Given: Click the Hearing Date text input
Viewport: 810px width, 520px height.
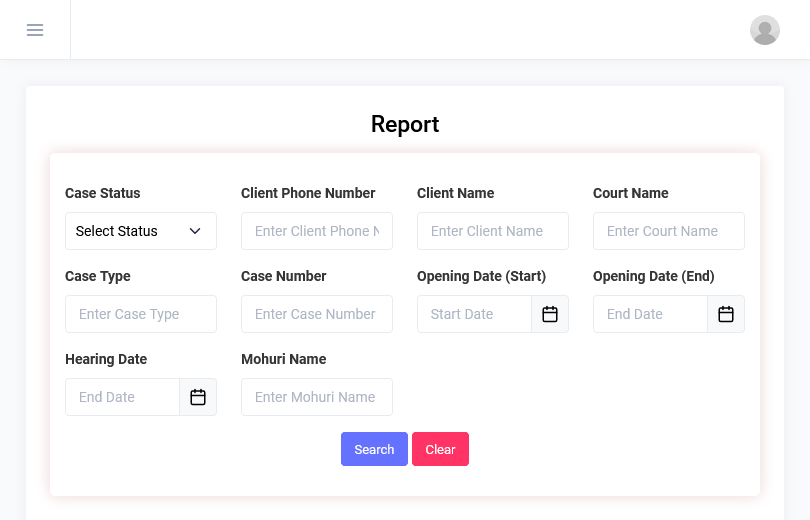Looking at the screenshot, I should click(122, 397).
